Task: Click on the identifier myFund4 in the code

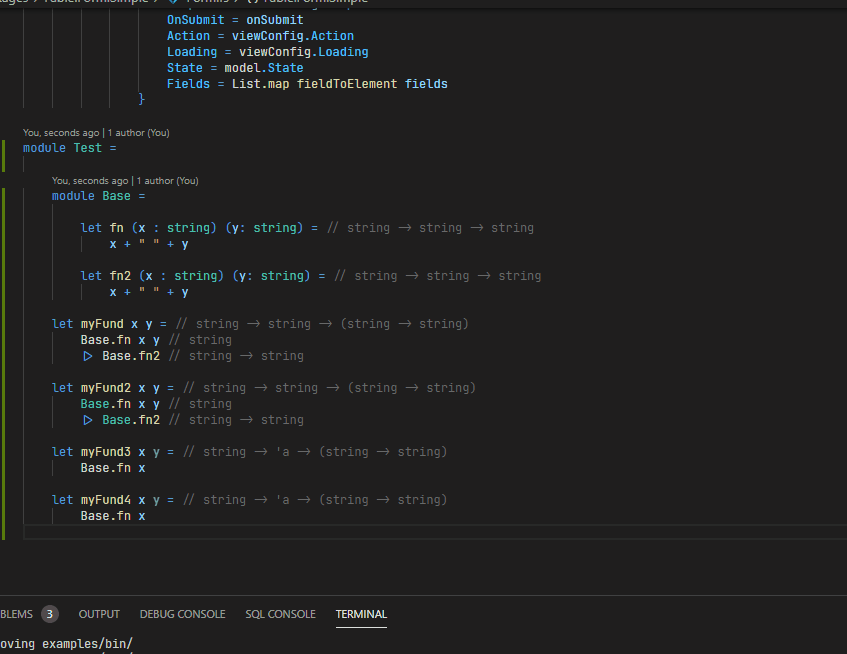Action: [x=105, y=499]
